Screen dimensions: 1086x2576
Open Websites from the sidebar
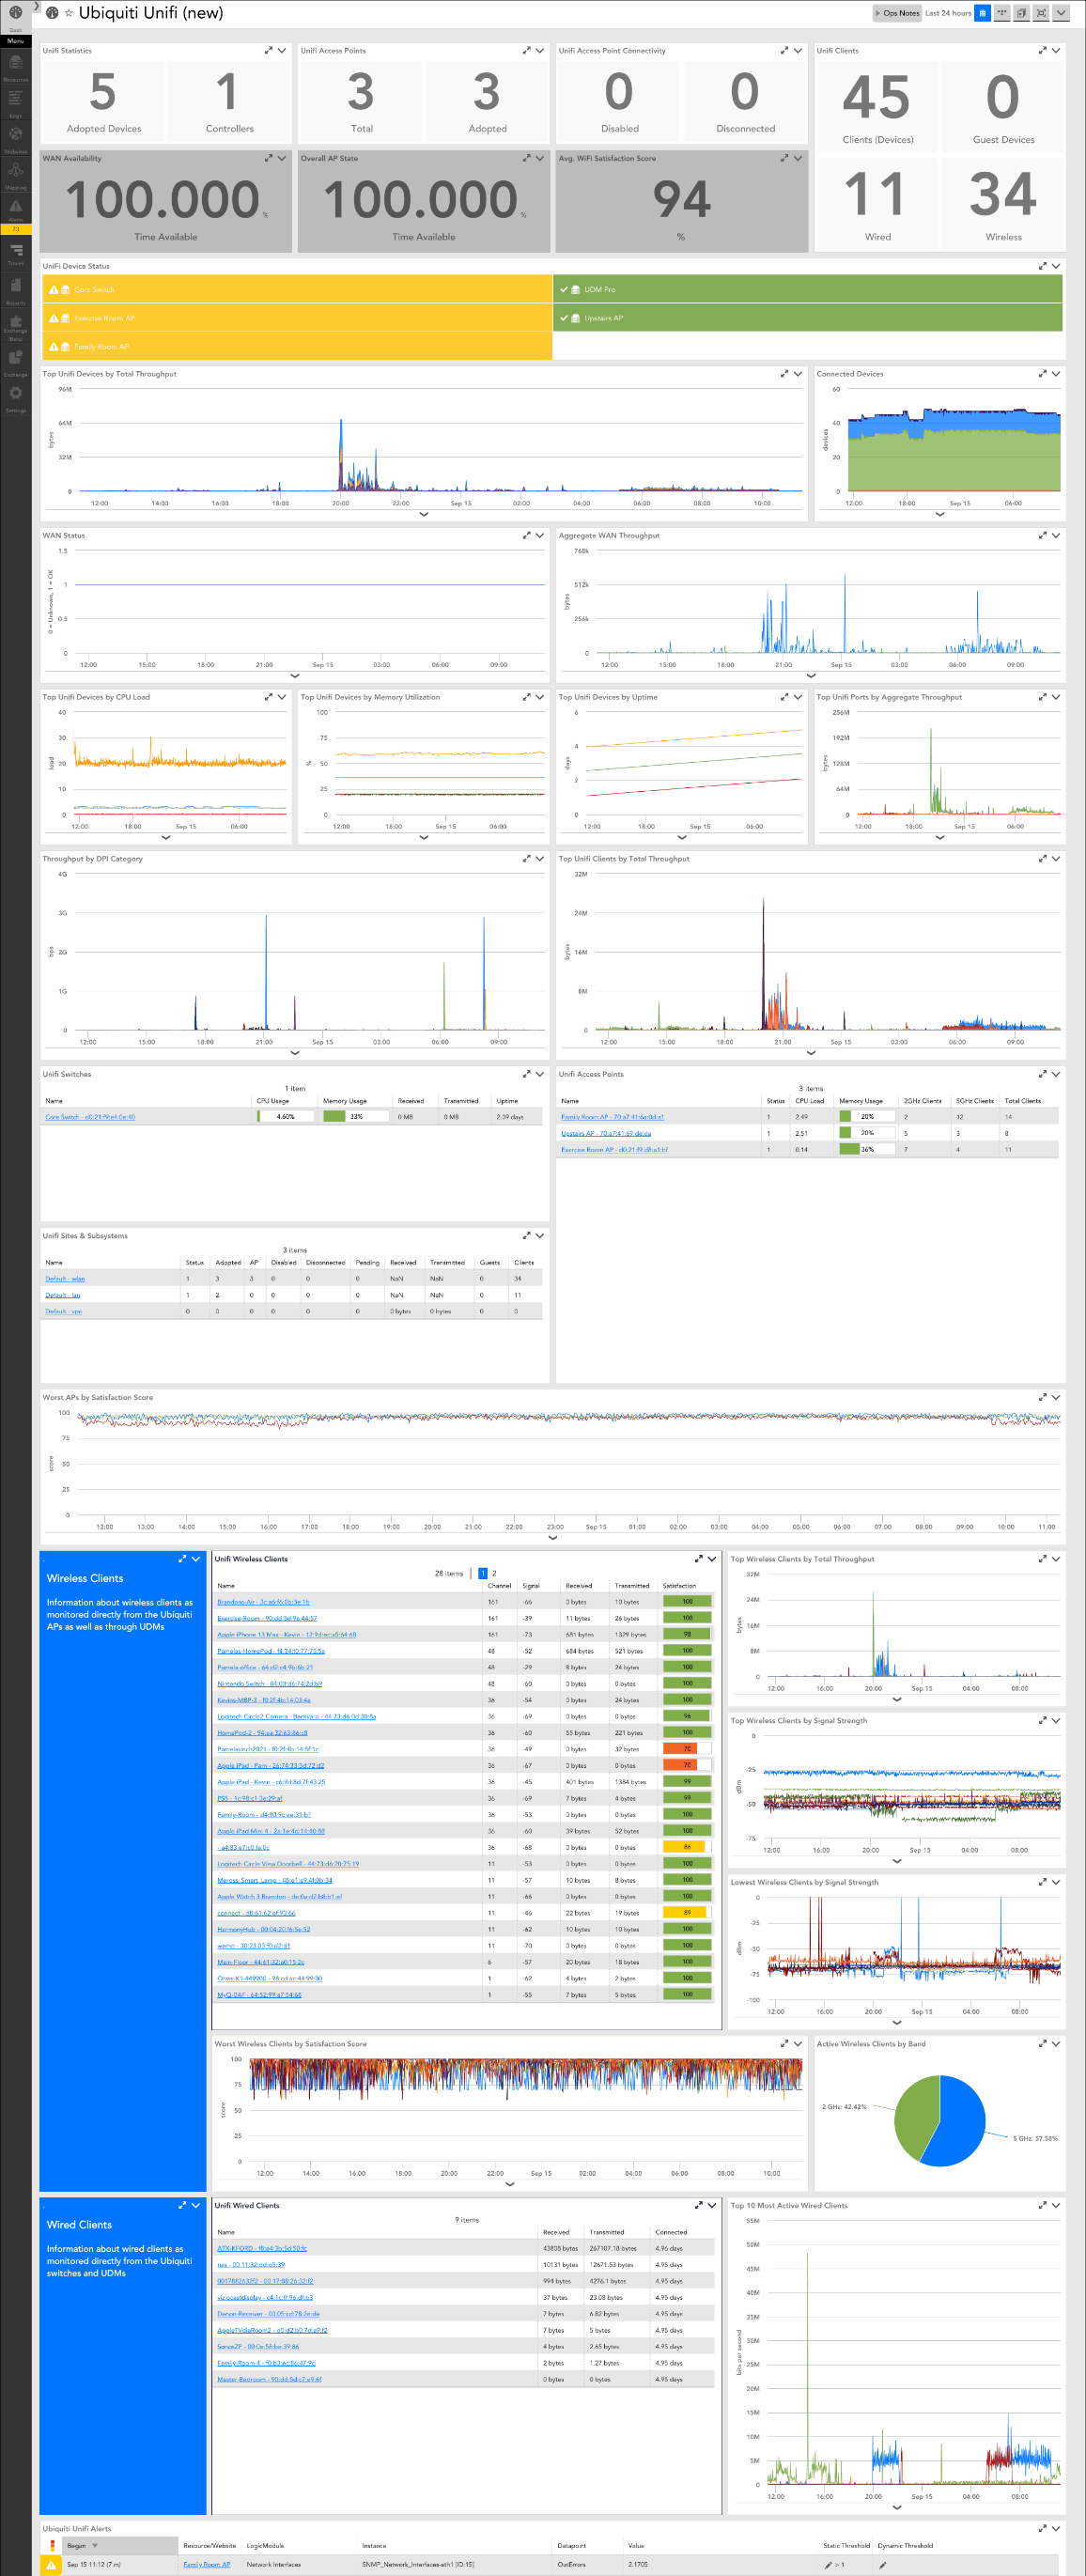[x=15, y=140]
